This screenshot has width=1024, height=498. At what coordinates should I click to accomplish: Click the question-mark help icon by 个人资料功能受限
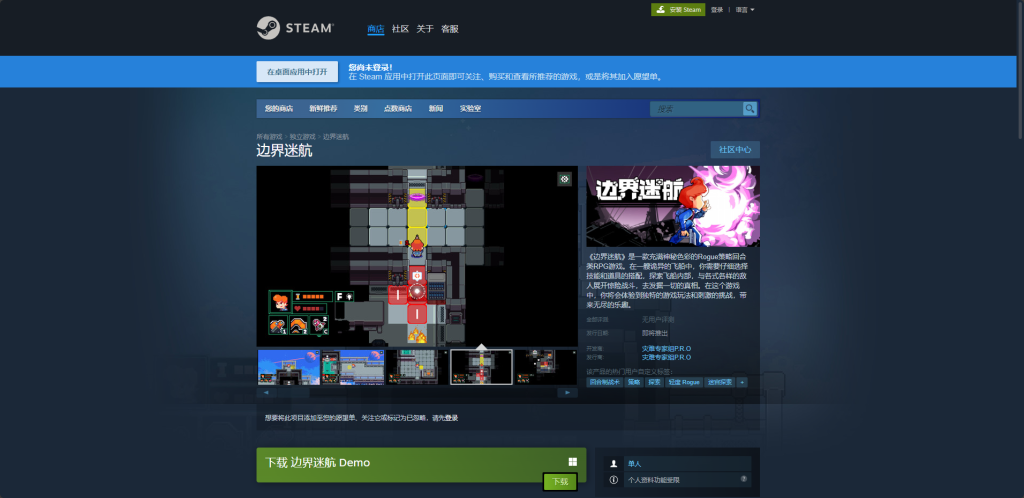(x=744, y=479)
